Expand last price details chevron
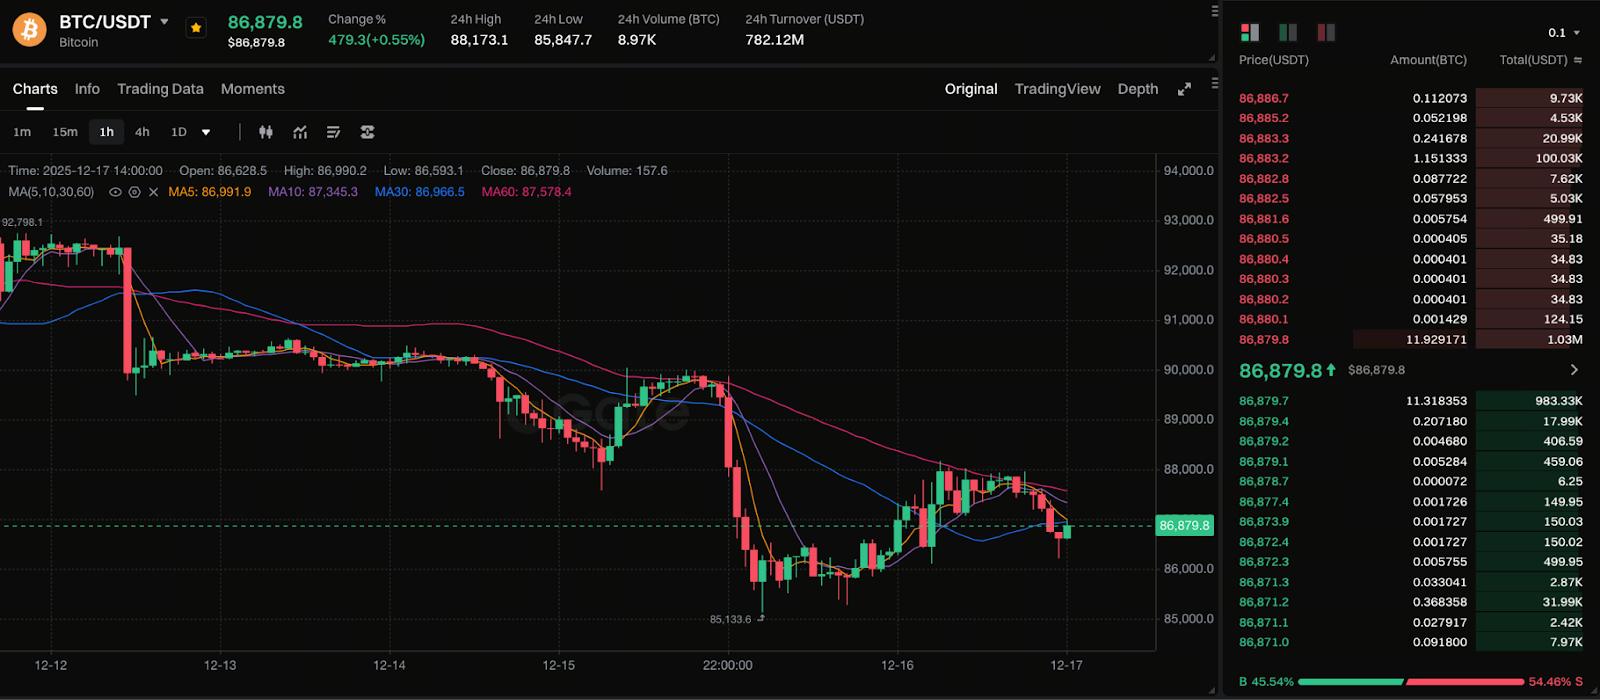This screenshot has height=700, width=1600. (x=1574, y=370)
